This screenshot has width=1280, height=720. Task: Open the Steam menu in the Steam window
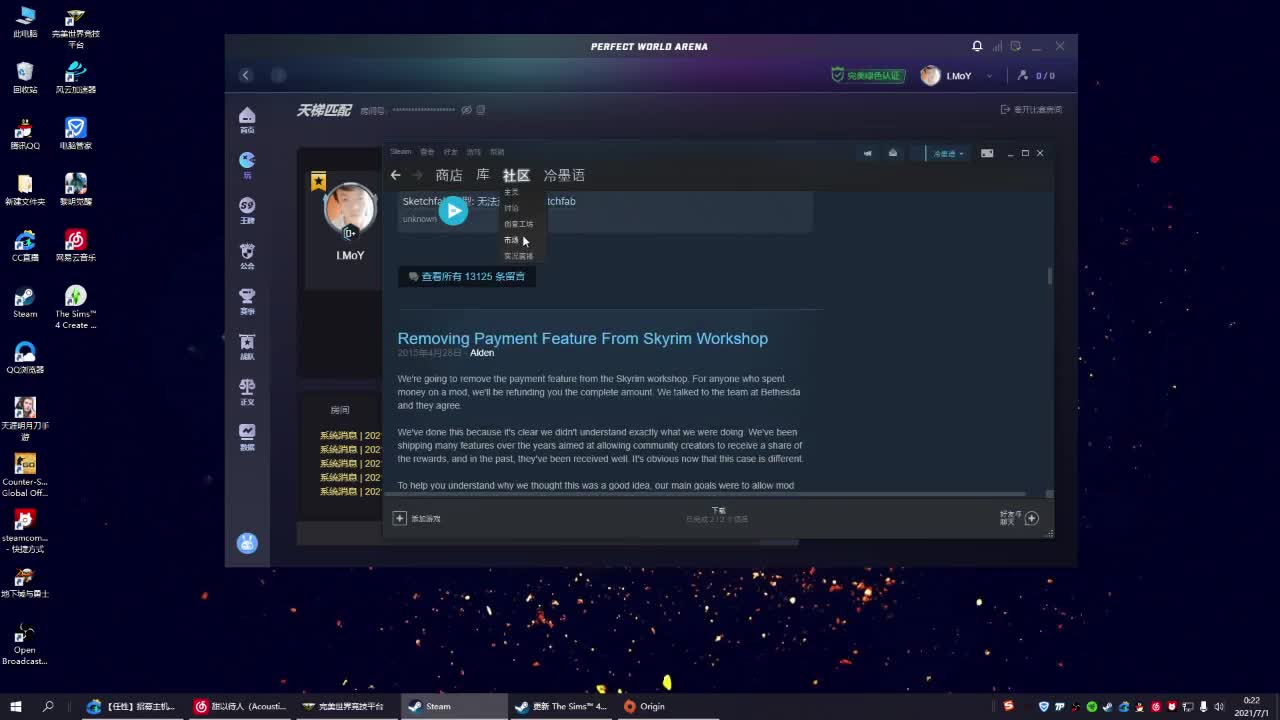coord(400,152)
